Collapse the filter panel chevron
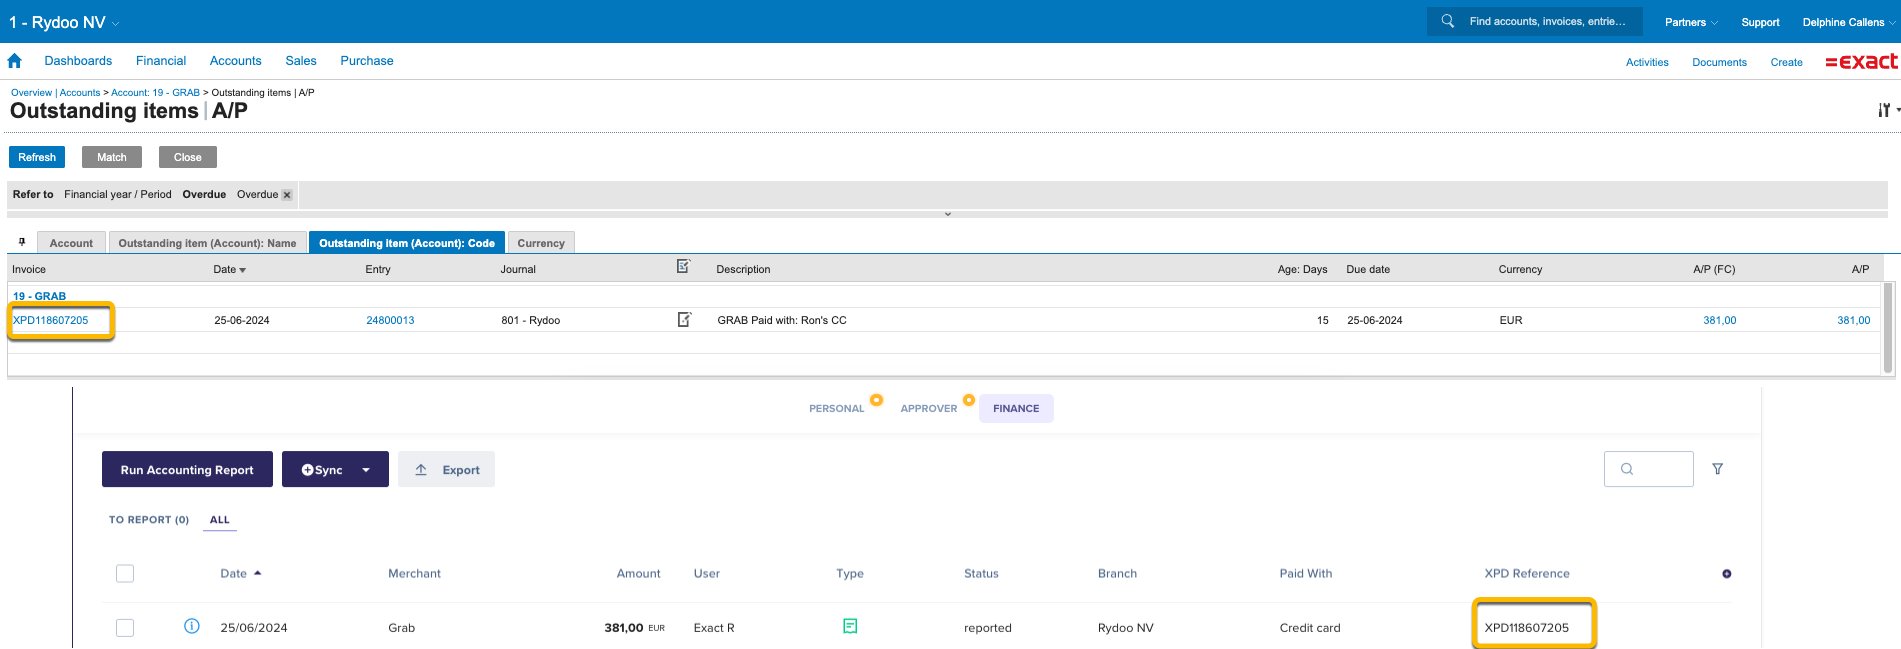The image size is (1901, 649). (947, 214)
